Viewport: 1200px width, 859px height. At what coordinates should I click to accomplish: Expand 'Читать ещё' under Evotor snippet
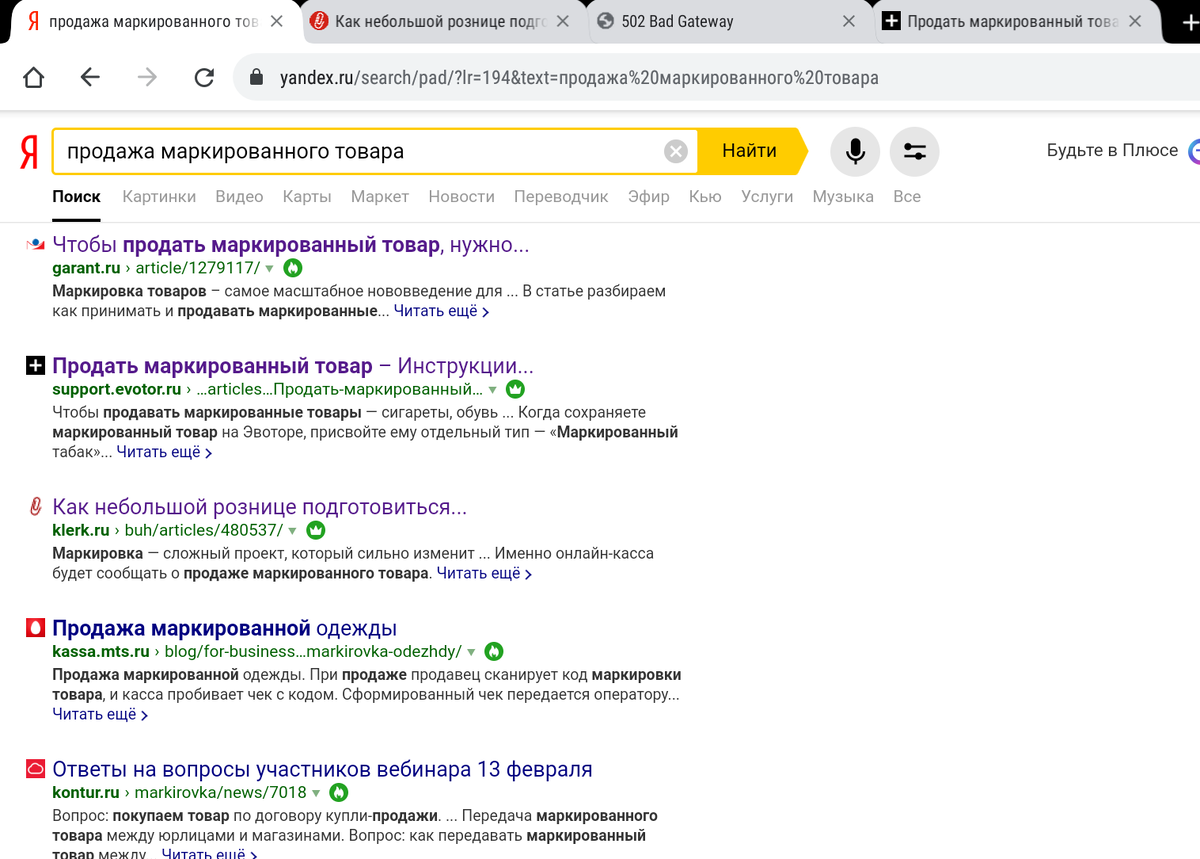pos(165,452)
